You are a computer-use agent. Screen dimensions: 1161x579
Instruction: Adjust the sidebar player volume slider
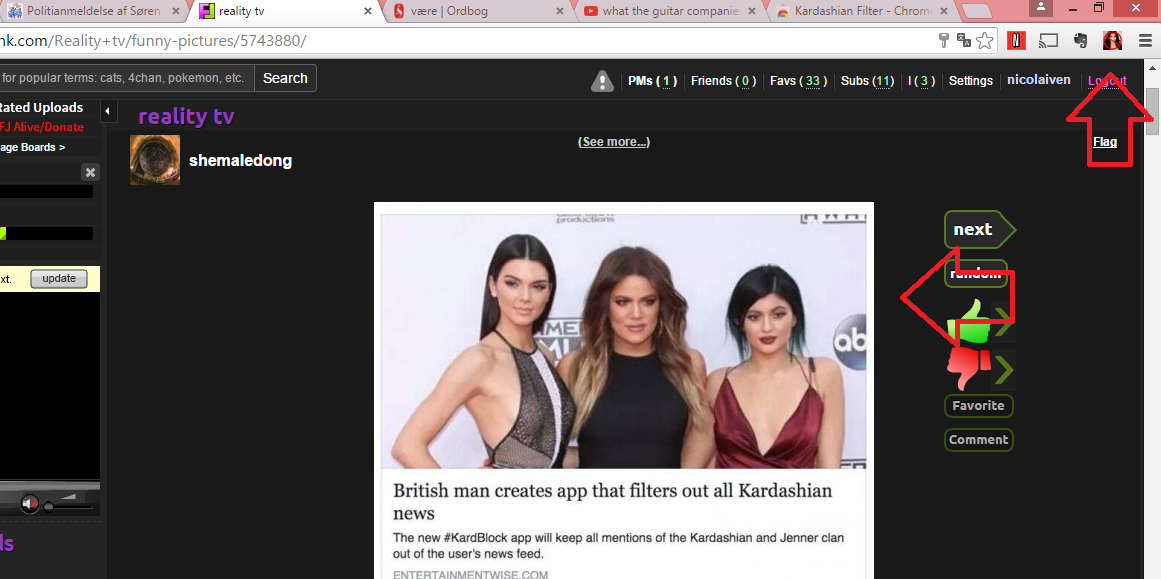pyautogui.click(x=48, y=506)
